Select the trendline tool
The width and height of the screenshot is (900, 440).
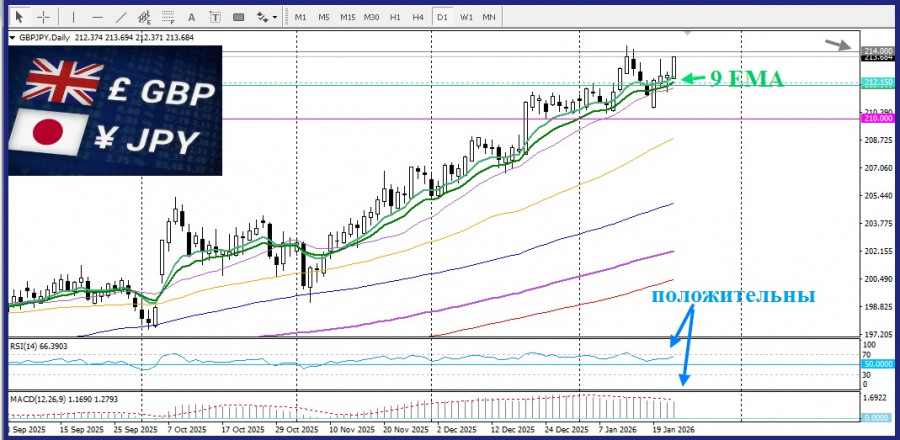(121, 17)
